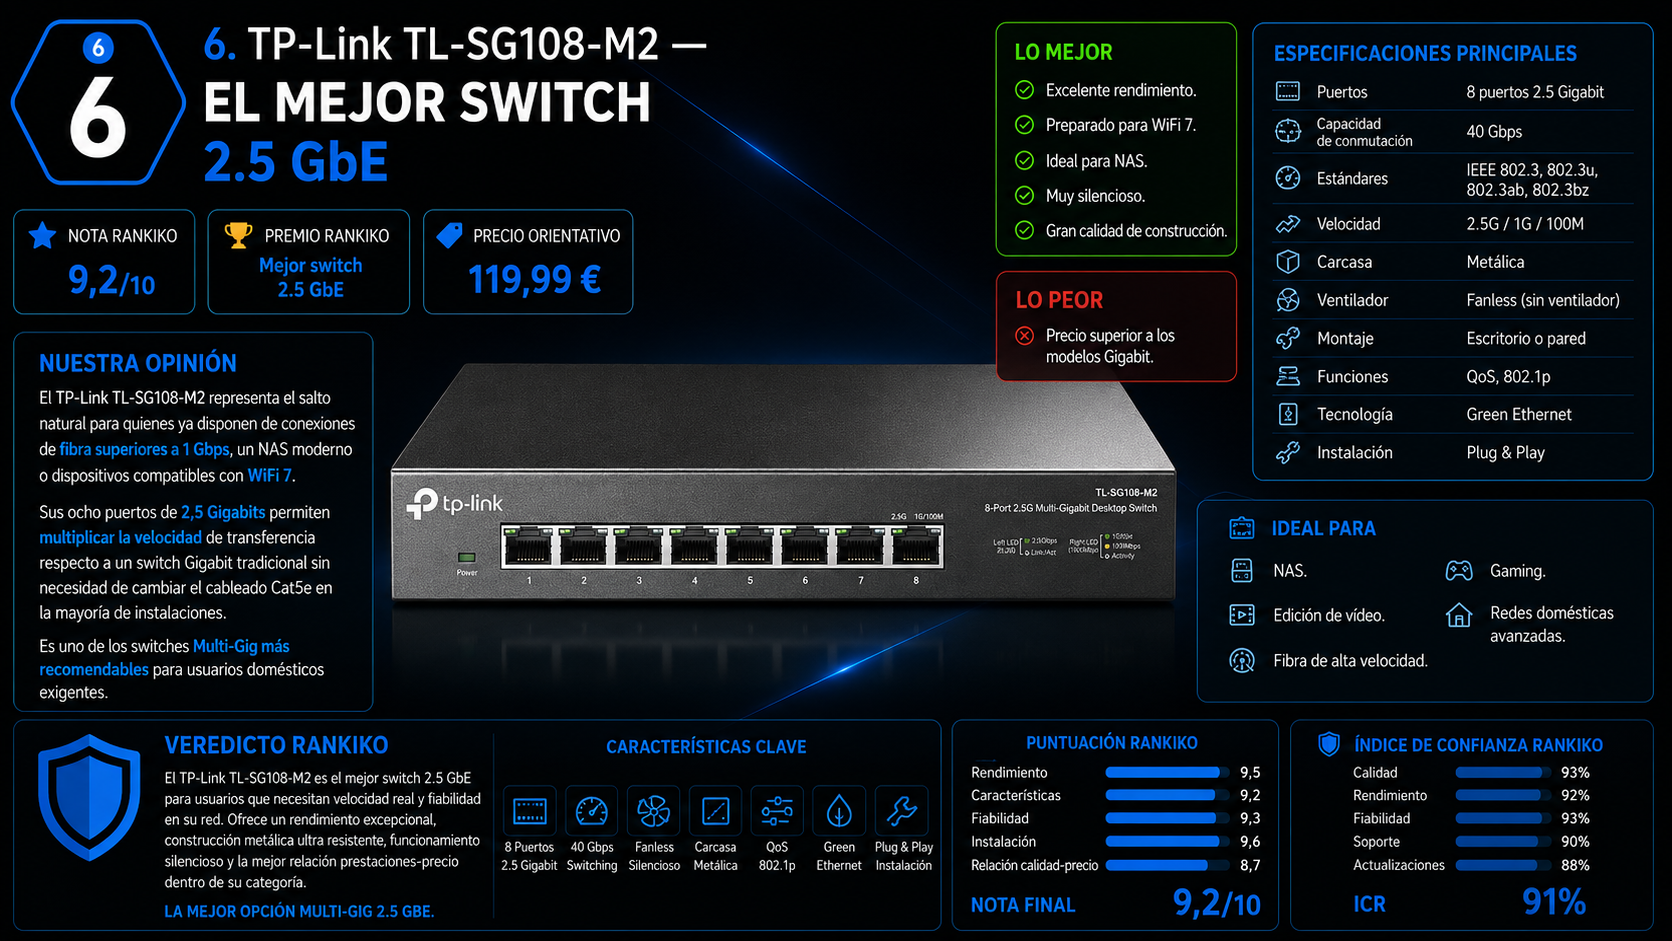Click the Actualizaciones 88% confidence bar
This screenshot has height=941, width=1672.
[x=1503, y=865]
